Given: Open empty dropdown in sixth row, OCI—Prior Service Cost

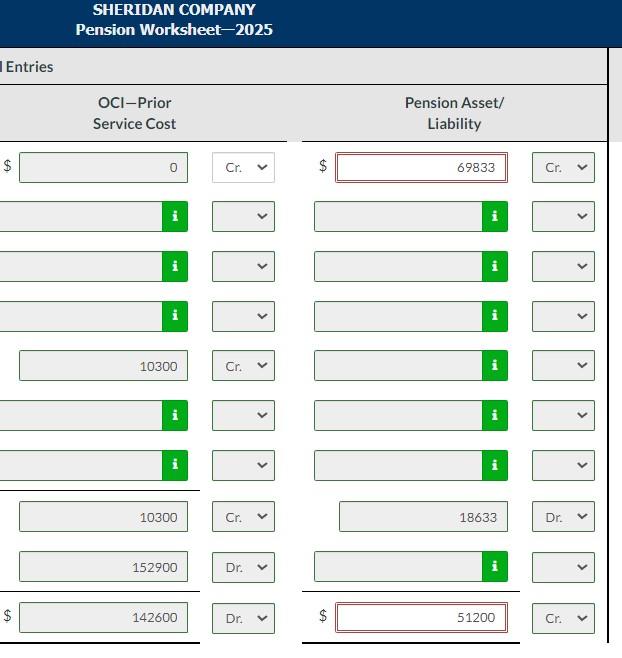Looking at the screenshot, I should point(243,415).
